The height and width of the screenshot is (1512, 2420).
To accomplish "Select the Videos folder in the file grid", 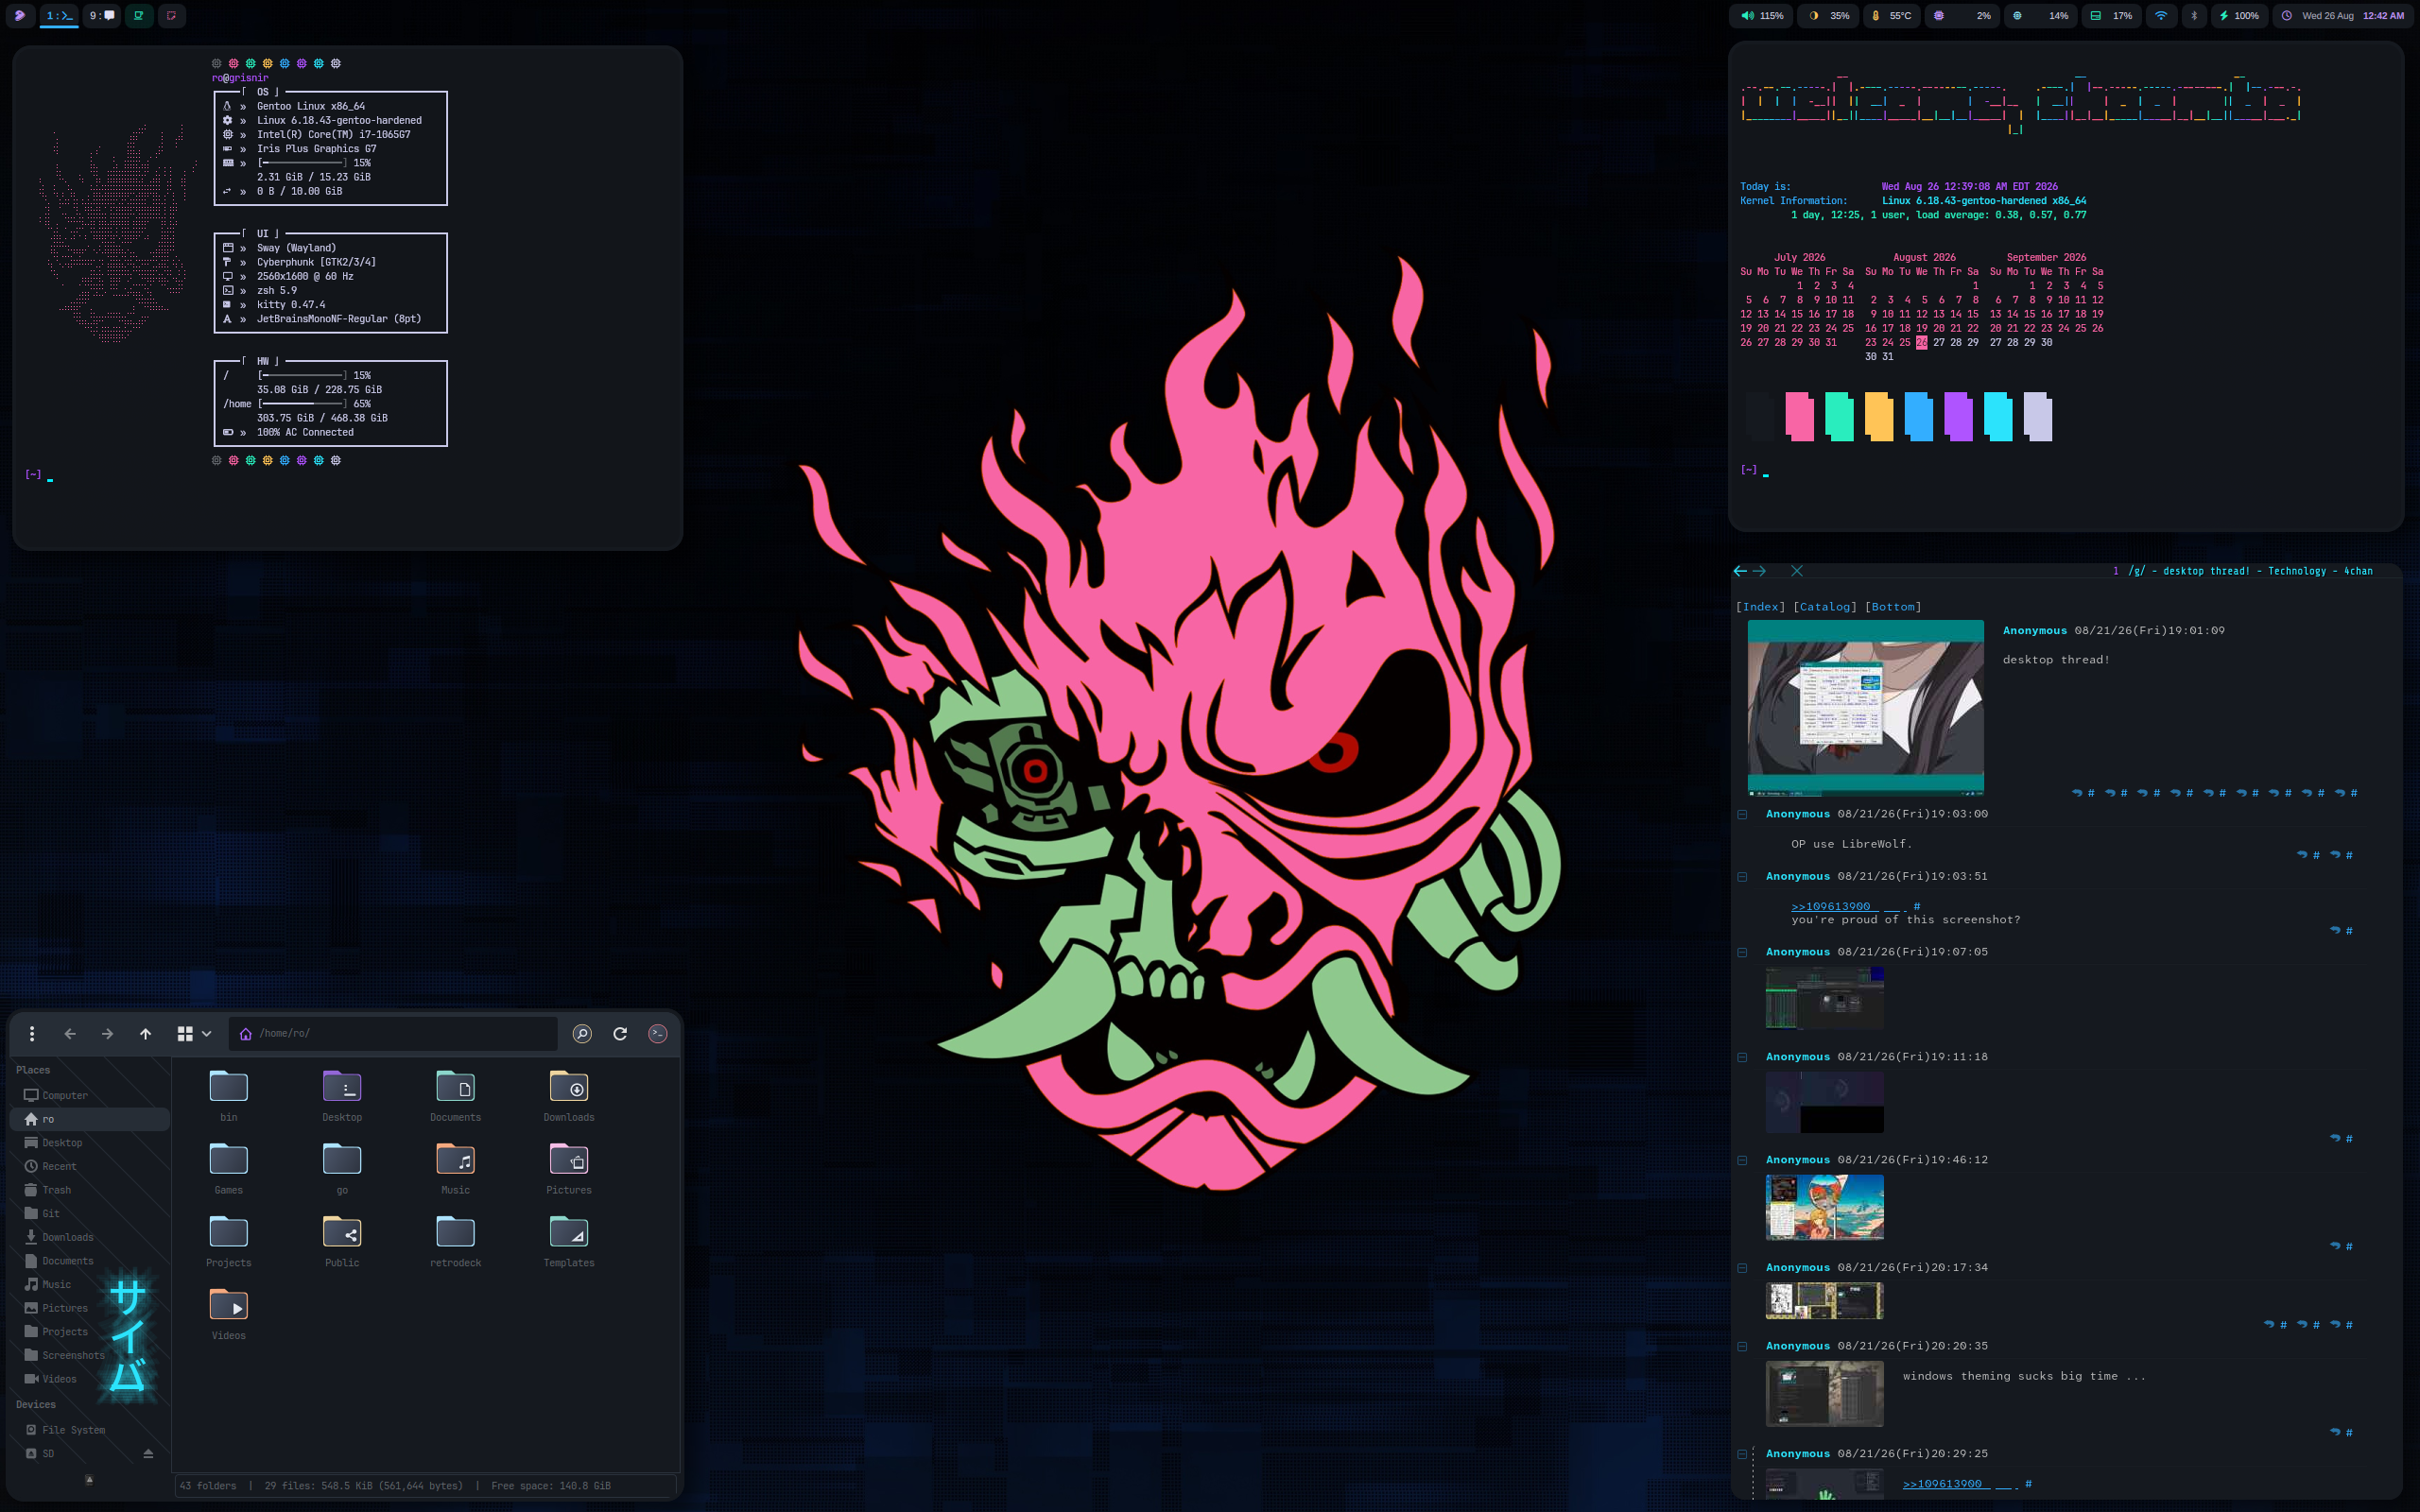I will (228, 1315).
